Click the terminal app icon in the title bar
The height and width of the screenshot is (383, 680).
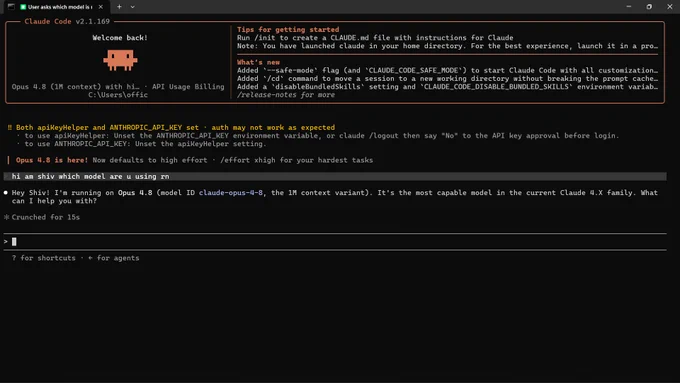pyautogui.click(x=11, y=7)
